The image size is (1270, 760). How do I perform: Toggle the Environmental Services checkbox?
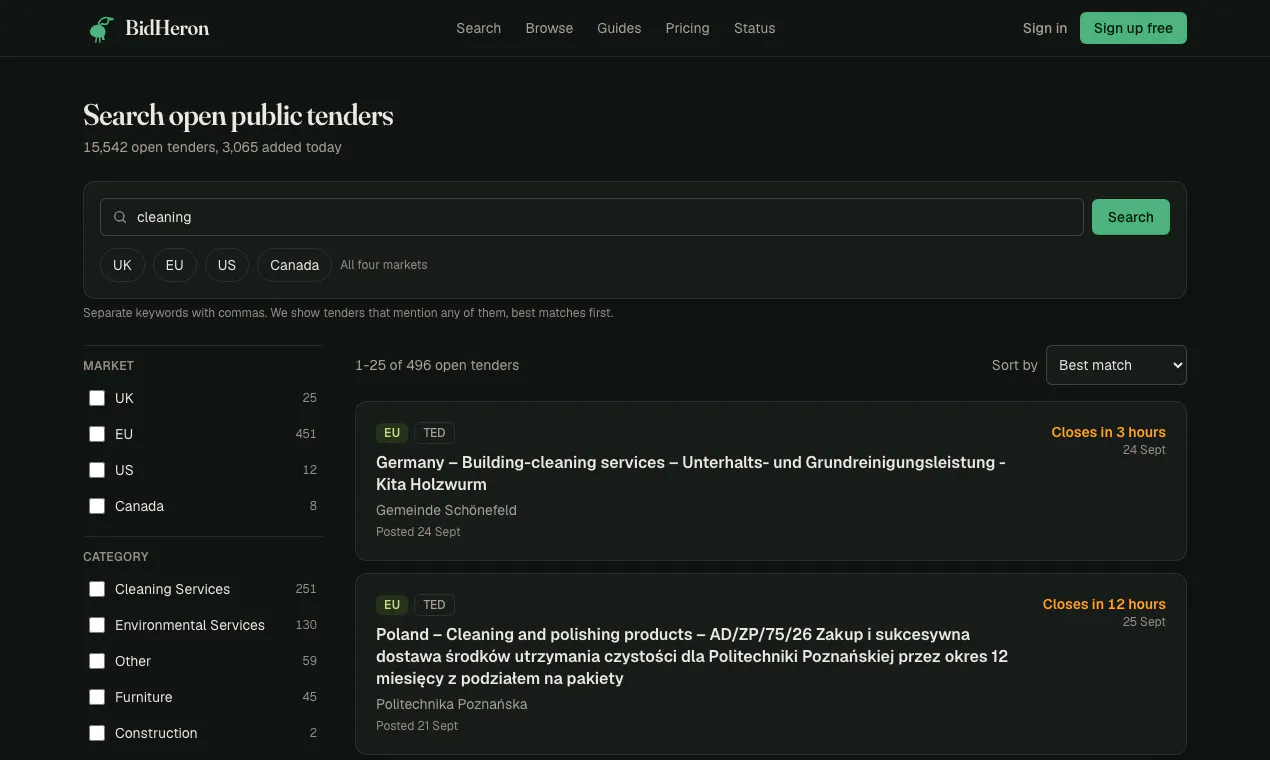tap(97, 625)
